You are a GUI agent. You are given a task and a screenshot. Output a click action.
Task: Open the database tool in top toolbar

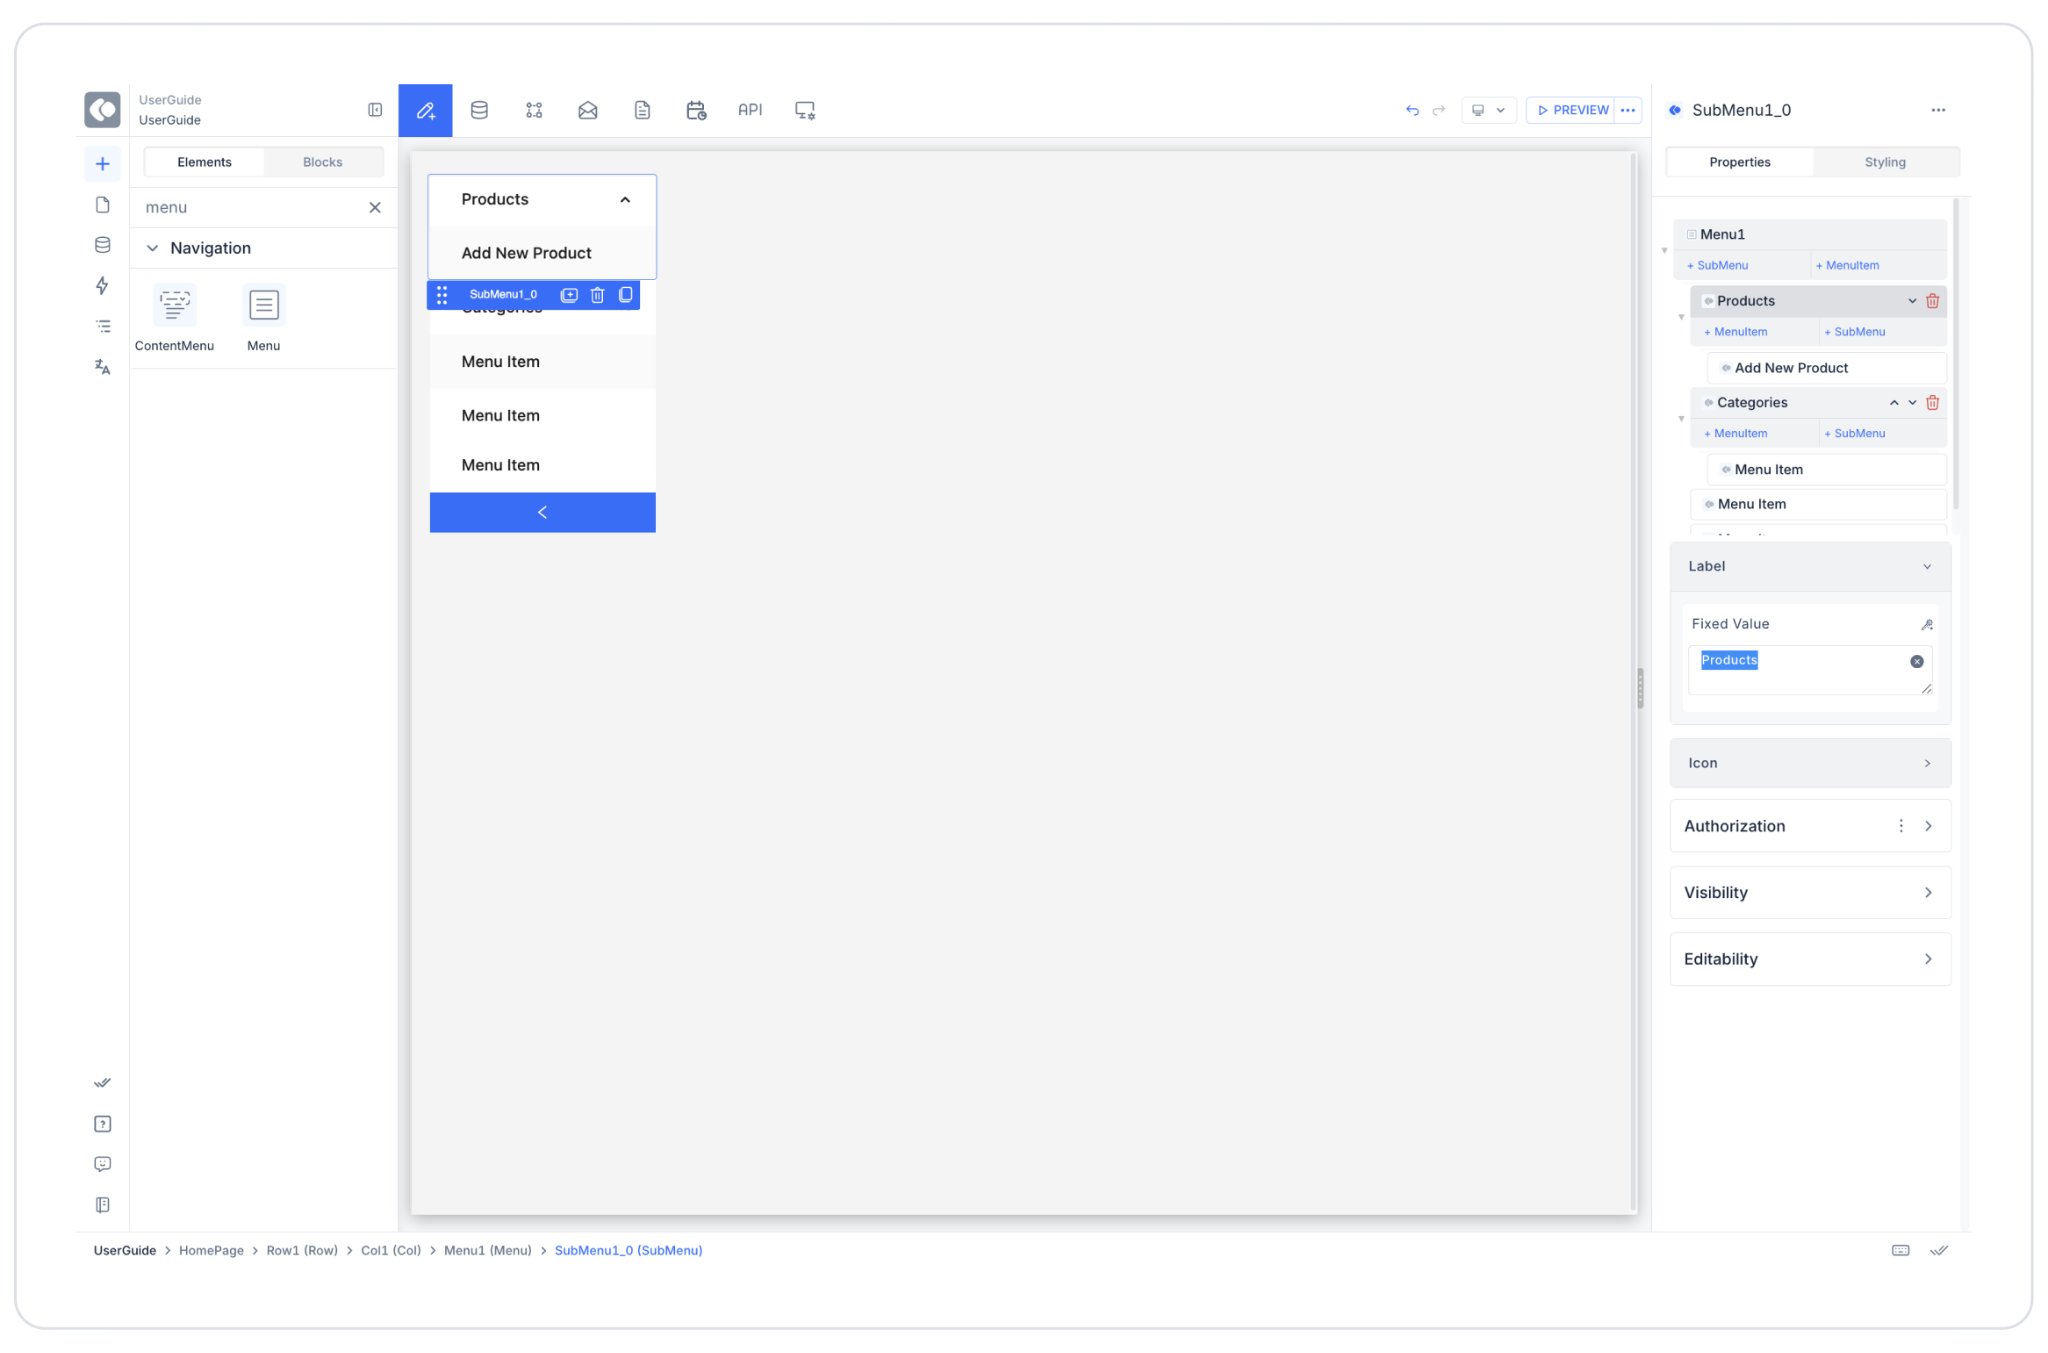(x=479, y=110)
